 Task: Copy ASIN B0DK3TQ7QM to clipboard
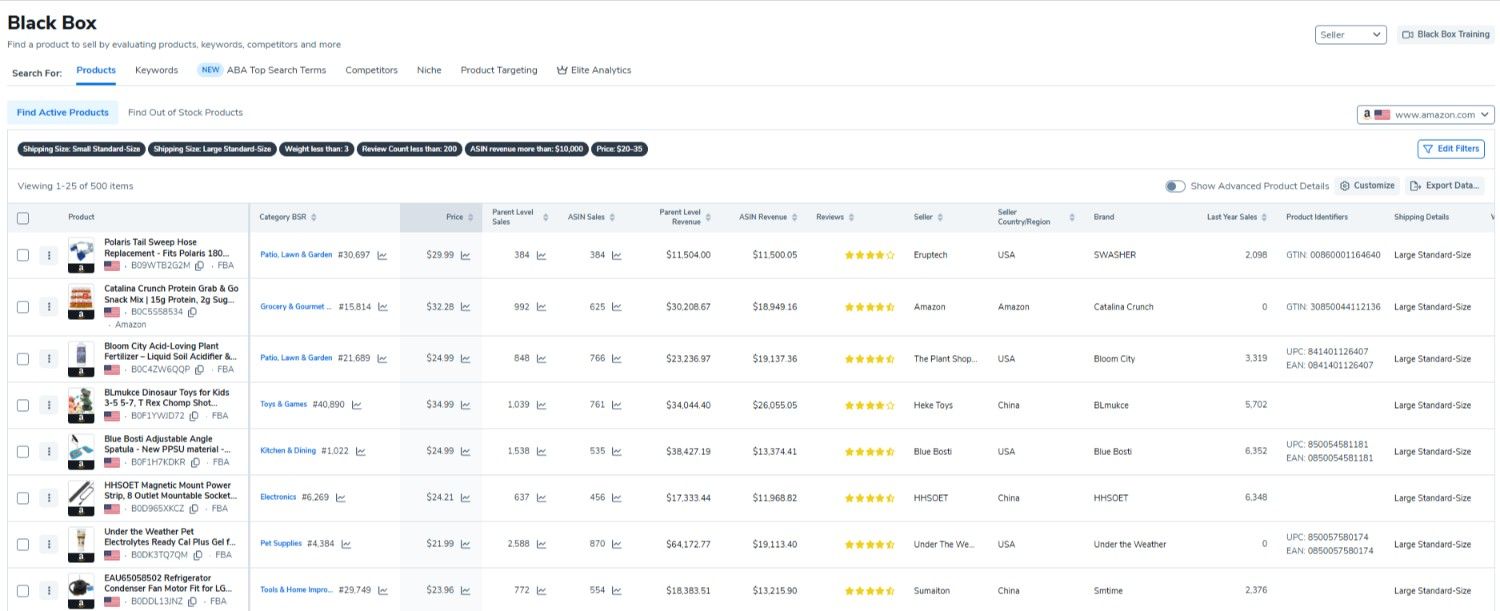(x=196, y=555)
